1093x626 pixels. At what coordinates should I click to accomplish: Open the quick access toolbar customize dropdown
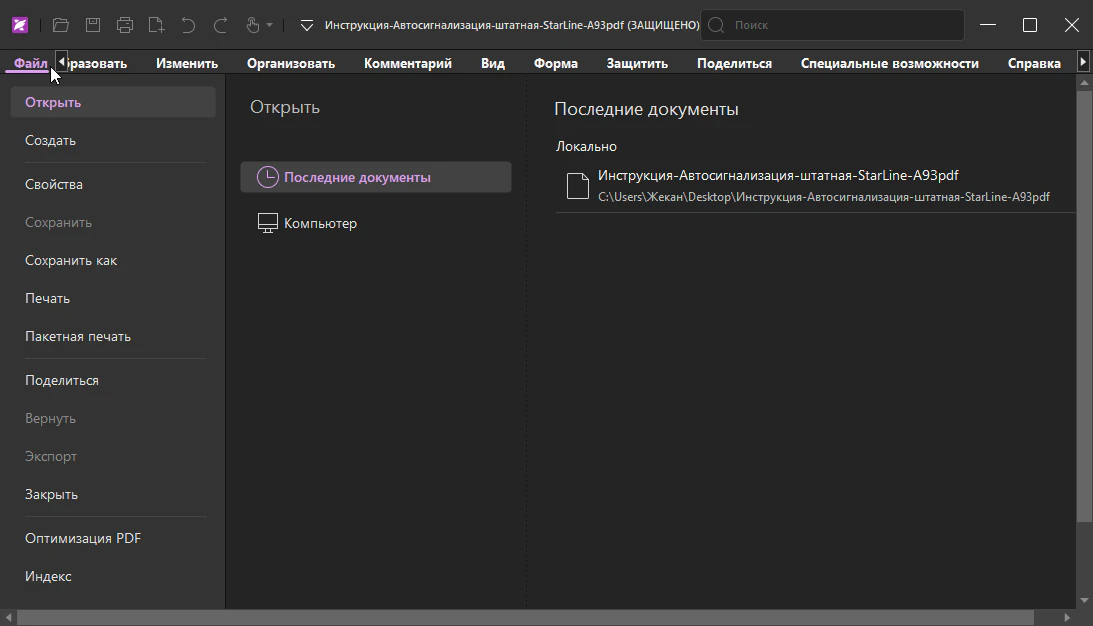[307, 25]
